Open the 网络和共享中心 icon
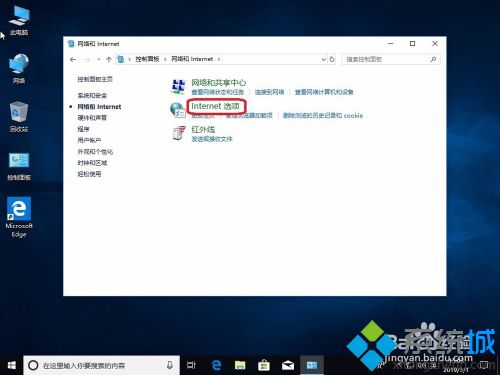The image size is (500, 375). click(x=178, y=86)
